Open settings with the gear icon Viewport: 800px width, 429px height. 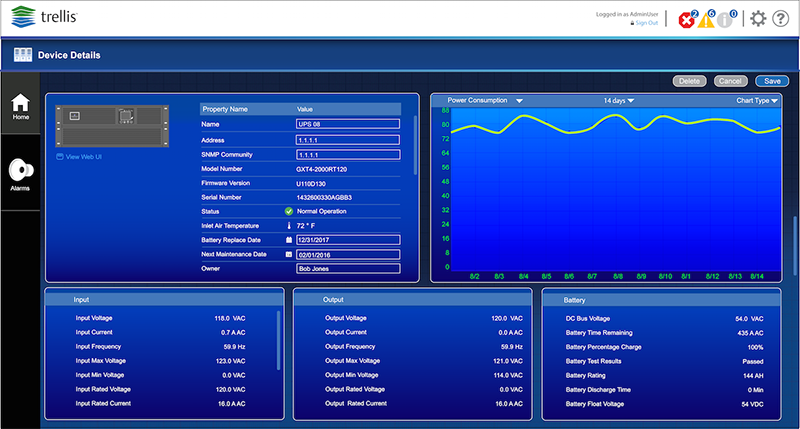pos(758,19)
